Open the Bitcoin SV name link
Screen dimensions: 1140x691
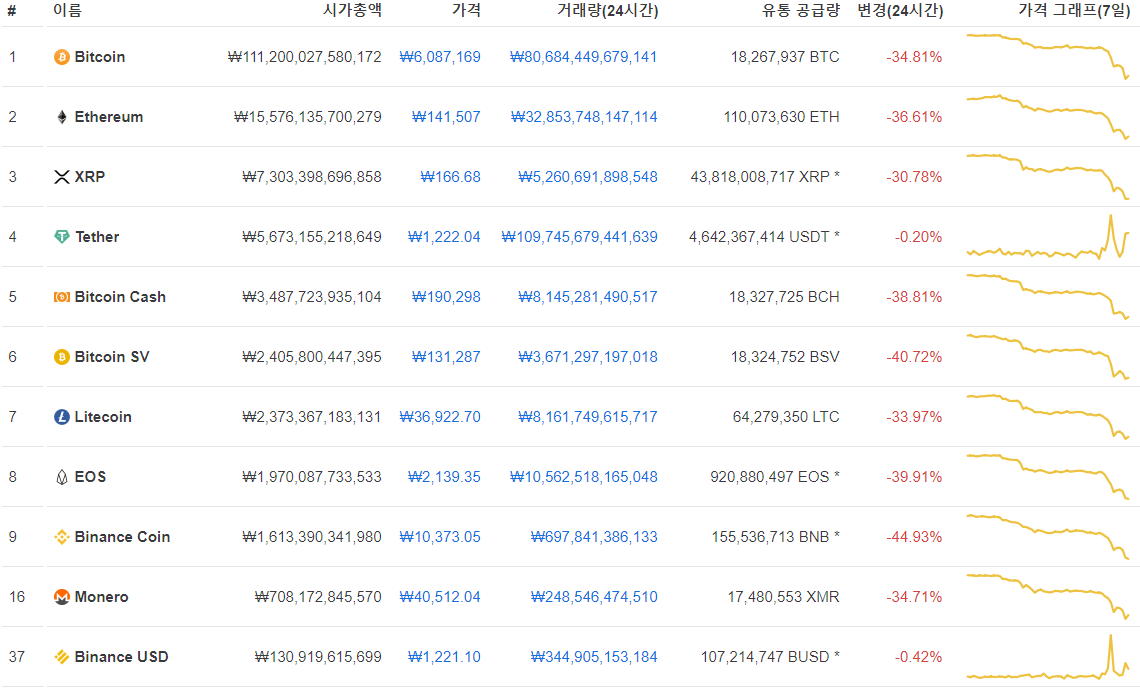coord(112,357)
